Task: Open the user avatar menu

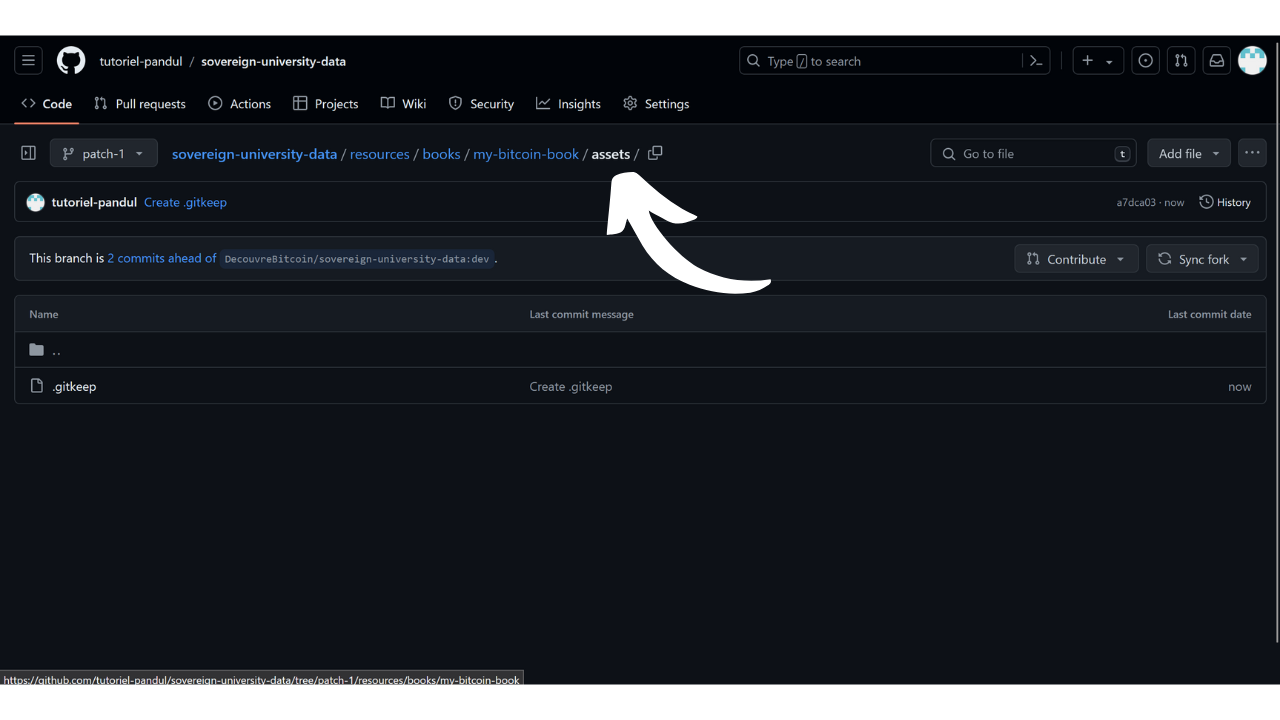Action: tap(1252, 61)
